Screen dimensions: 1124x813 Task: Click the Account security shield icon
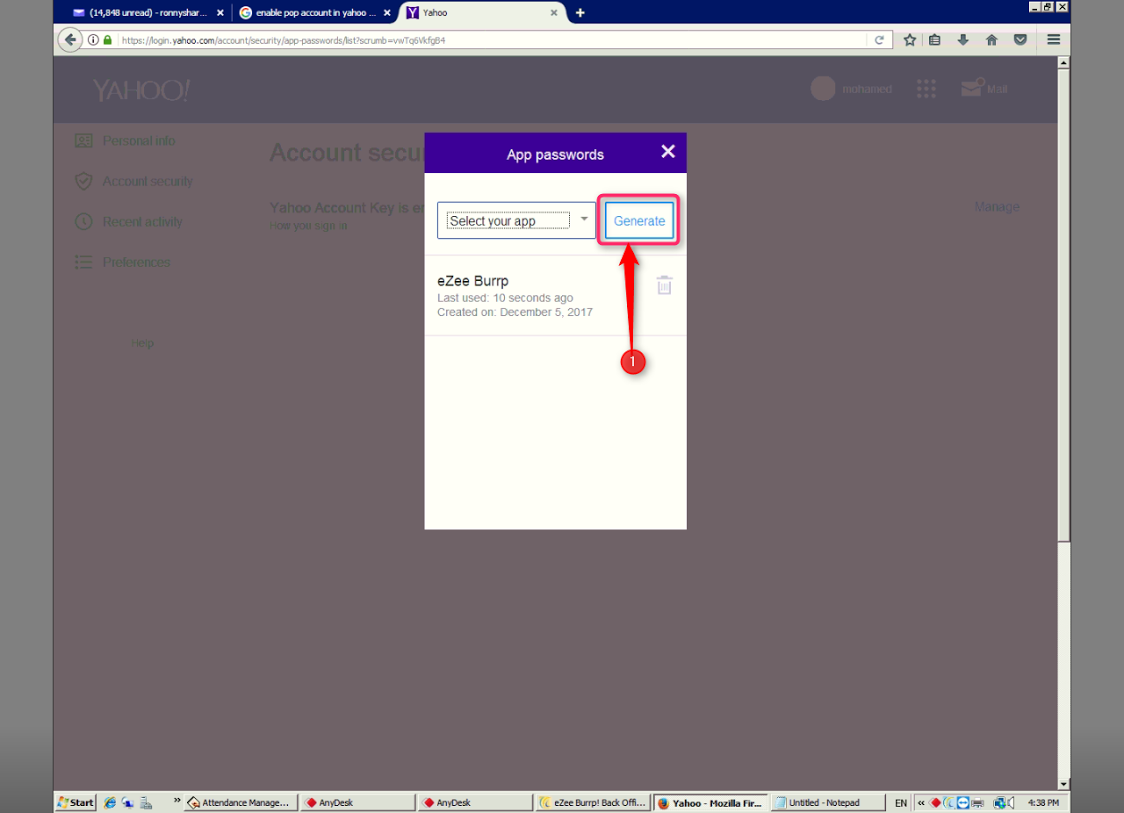(84, 181)
